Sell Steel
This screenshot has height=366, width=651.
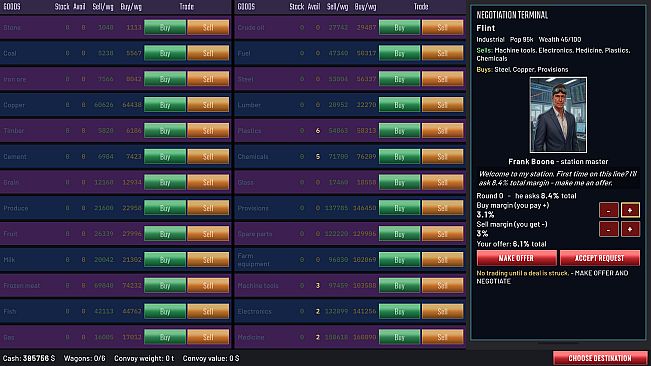point(443,79)
